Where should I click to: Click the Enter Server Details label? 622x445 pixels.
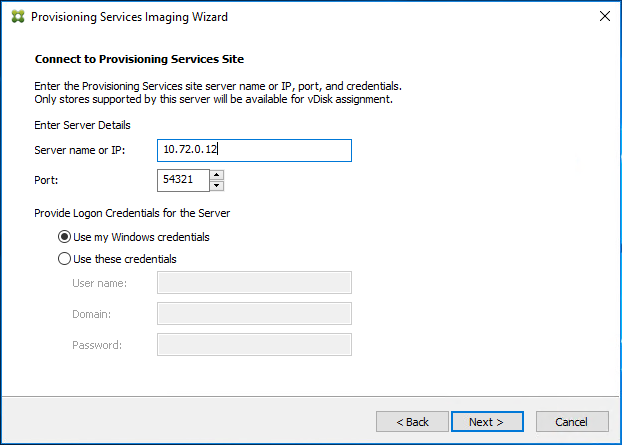pyautogui.click(x=82, y=125)
